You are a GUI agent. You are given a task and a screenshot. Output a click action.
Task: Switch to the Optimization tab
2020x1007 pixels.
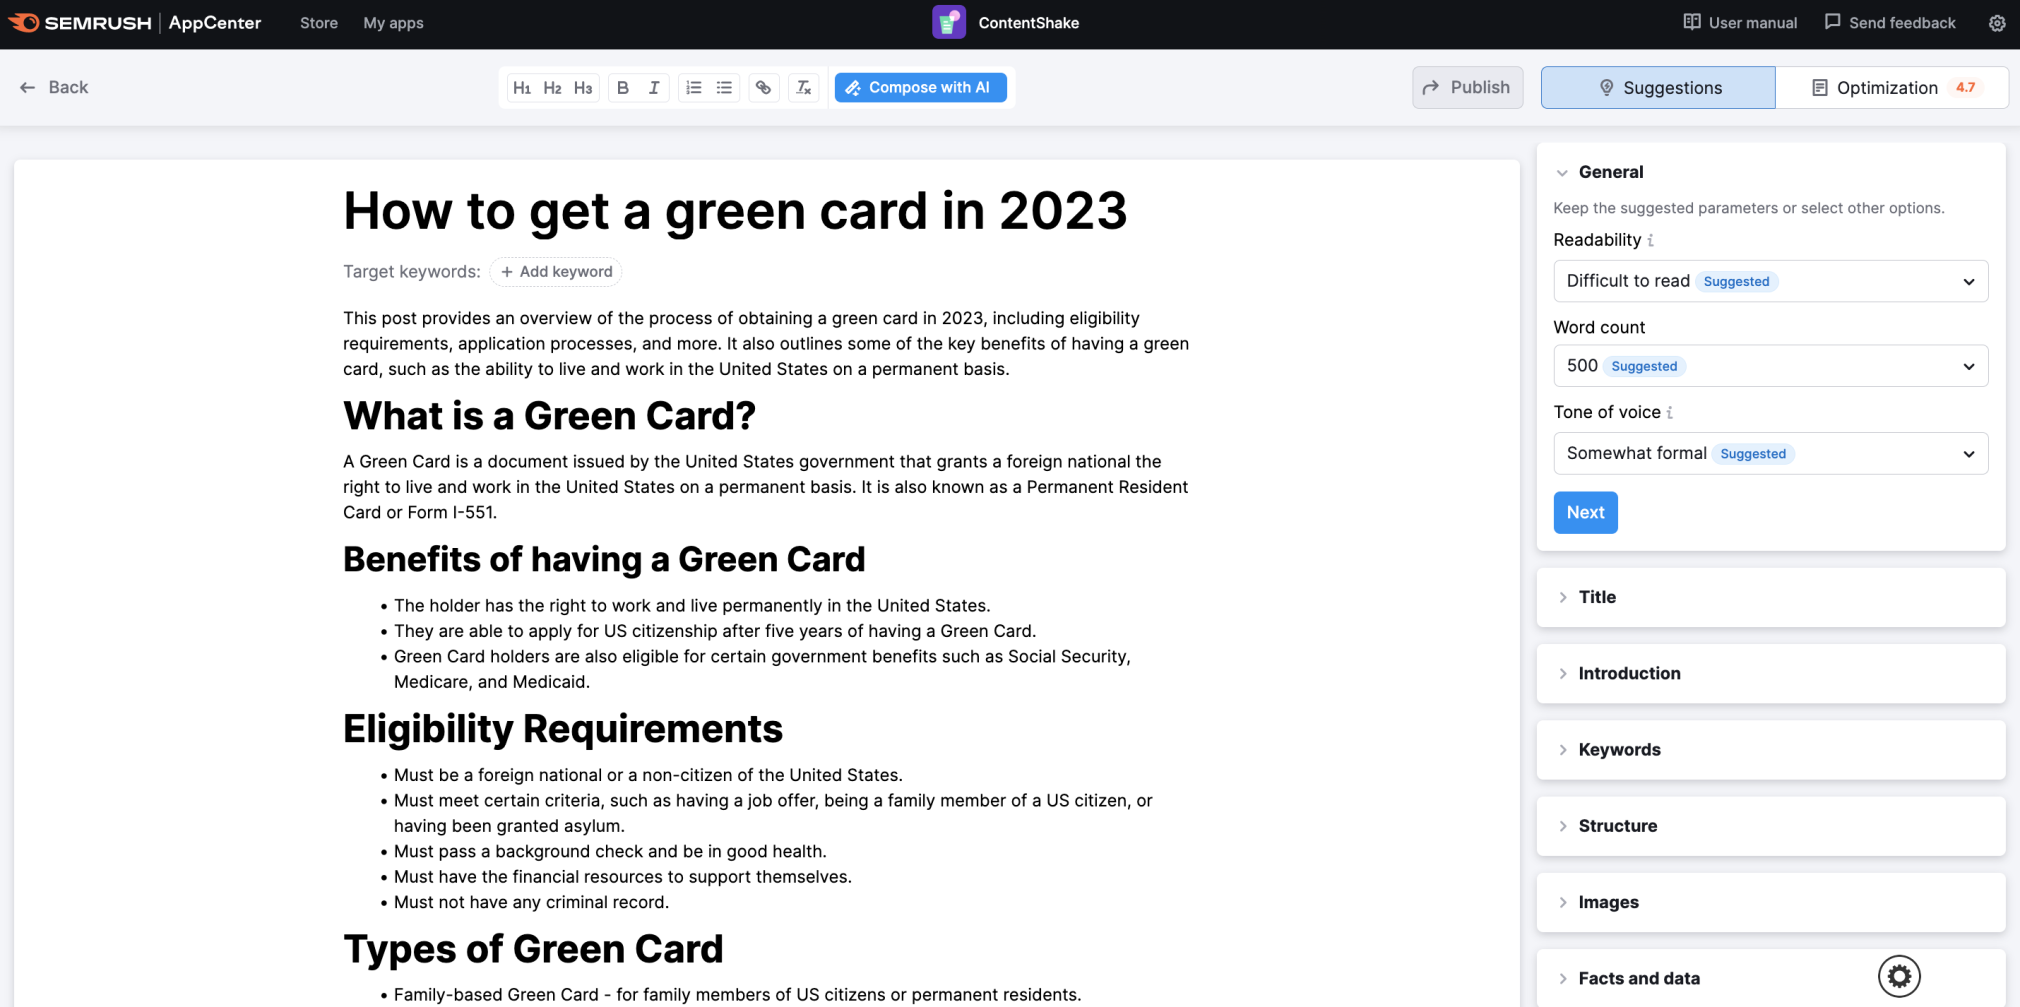tap(1891, 88)
